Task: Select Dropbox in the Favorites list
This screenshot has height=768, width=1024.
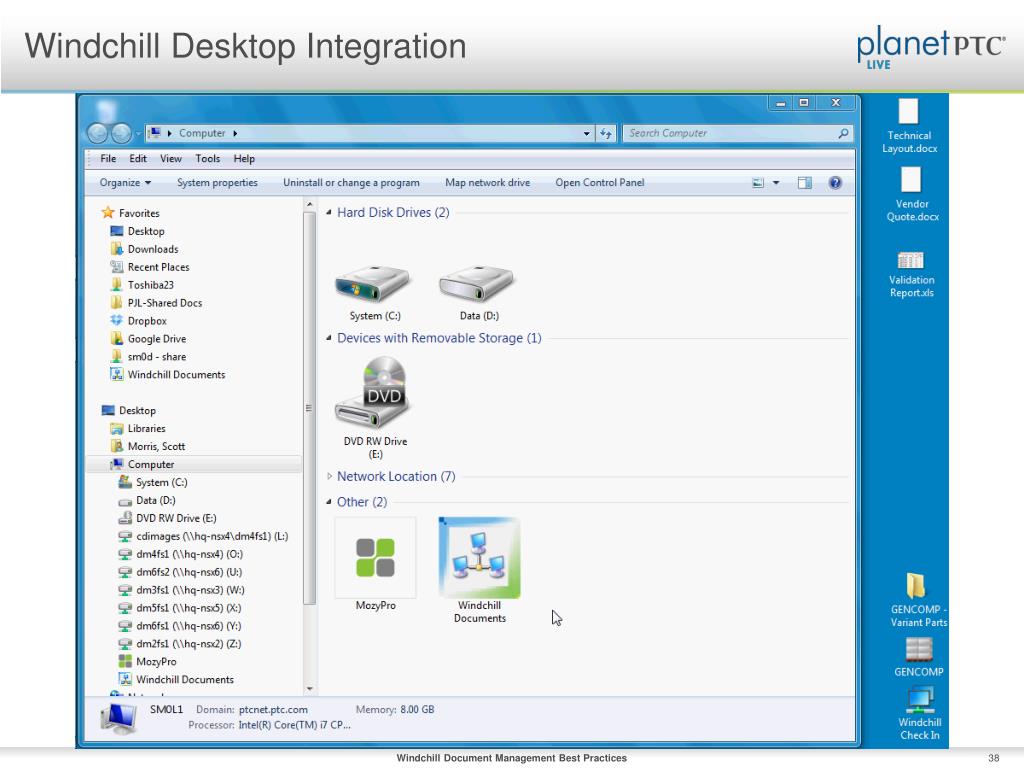Action: point(138,321)
